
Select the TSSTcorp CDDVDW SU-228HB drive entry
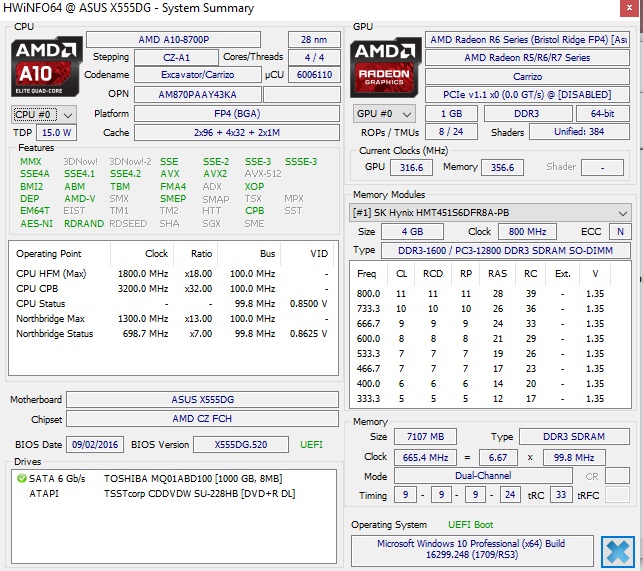173,493
